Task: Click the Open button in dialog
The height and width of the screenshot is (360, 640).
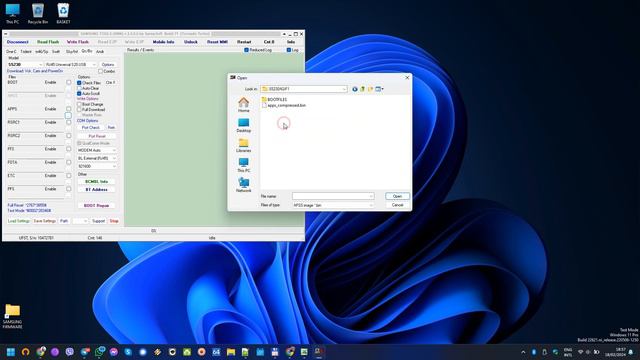Action: 397,196
